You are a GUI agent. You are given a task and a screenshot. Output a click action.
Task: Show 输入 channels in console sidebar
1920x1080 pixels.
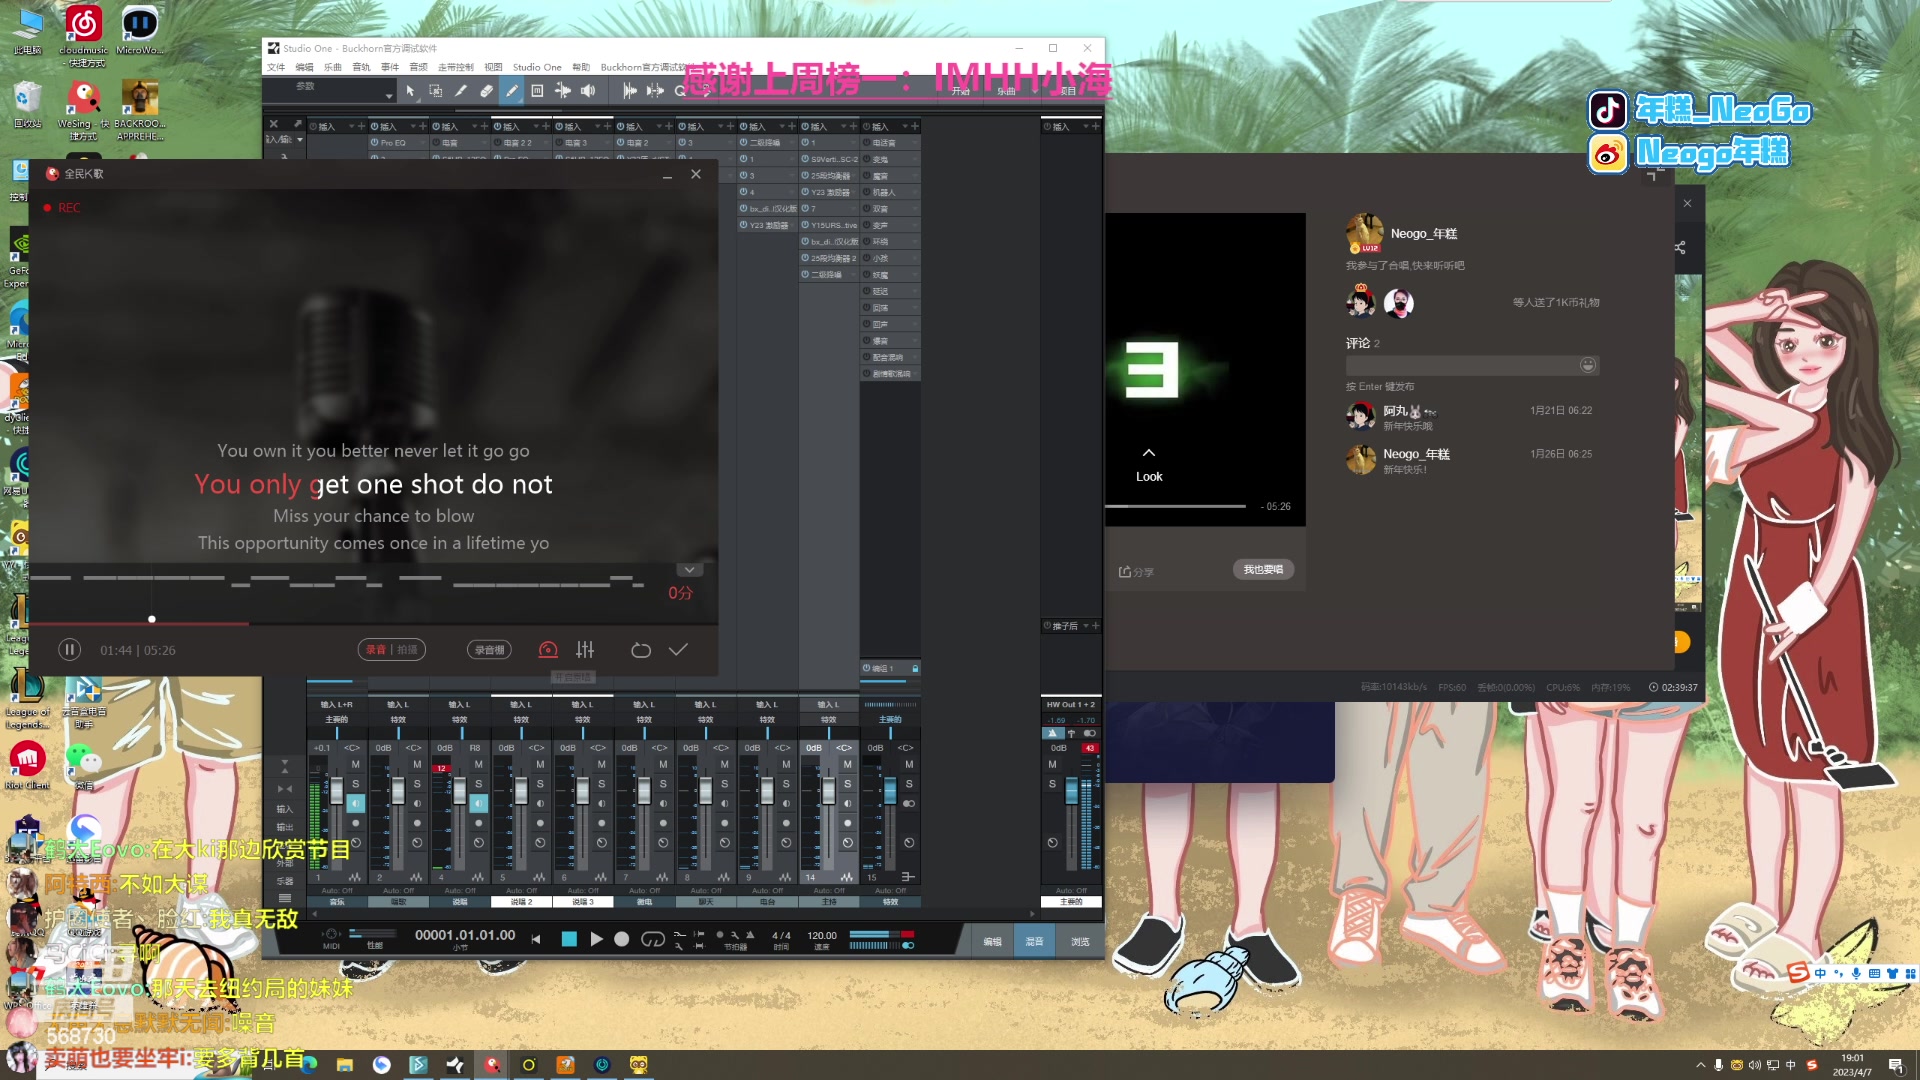[285, 809]
